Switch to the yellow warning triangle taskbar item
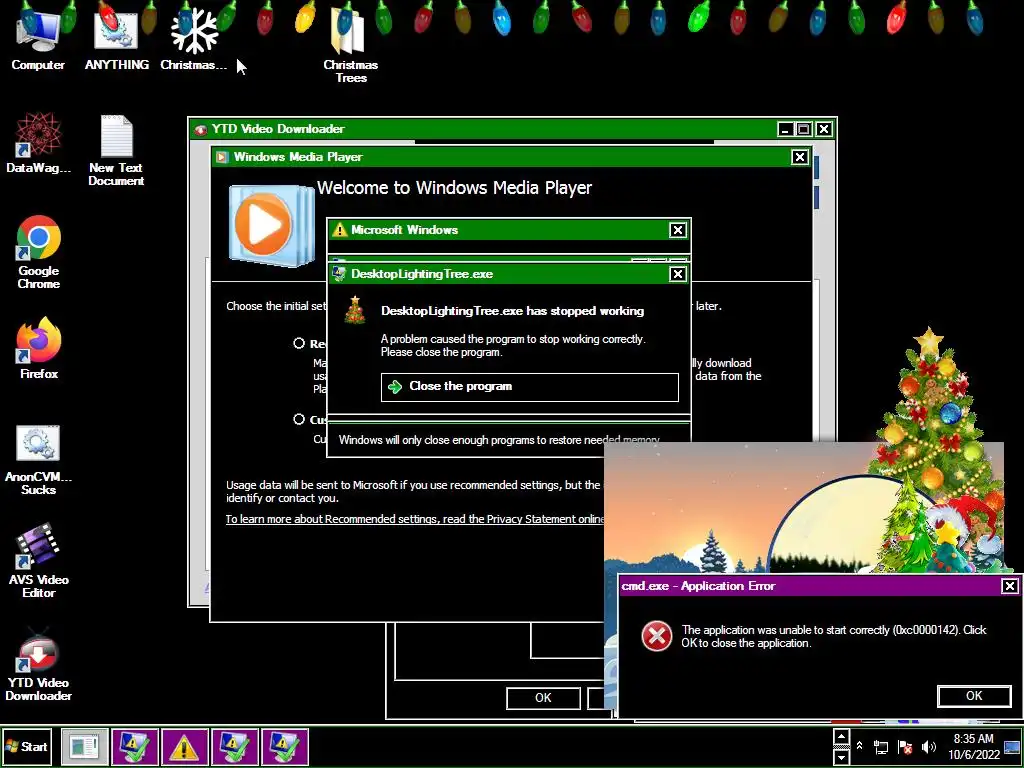 click(x=184, y=746)
